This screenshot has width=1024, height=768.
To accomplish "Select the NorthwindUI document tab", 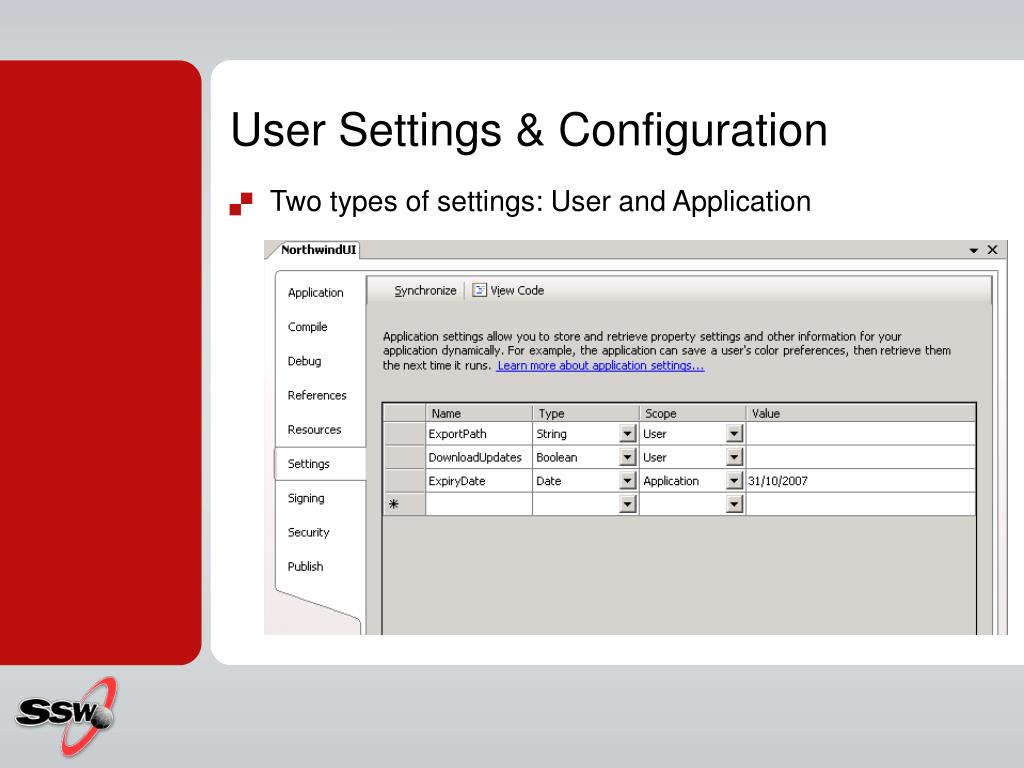I will (318, 249).
